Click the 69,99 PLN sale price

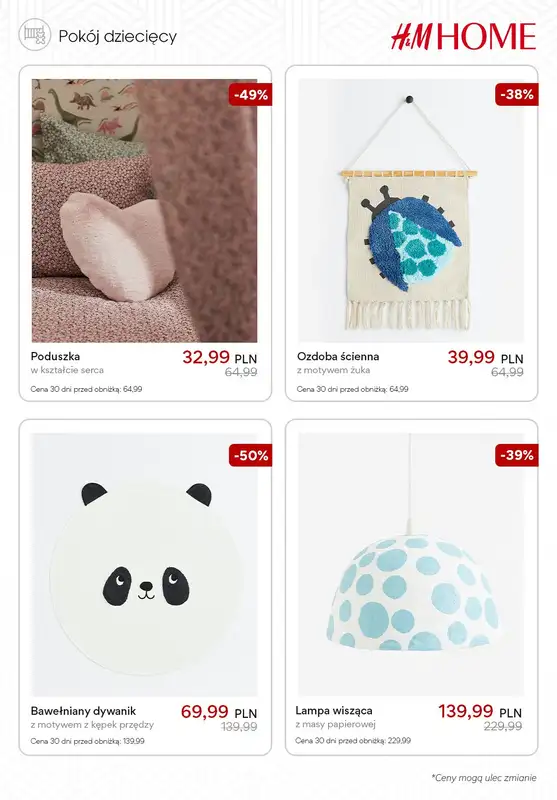(219, 712)
